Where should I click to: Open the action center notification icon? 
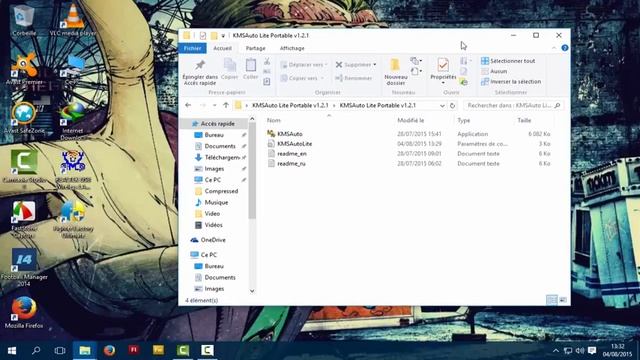tap(592, 351)
